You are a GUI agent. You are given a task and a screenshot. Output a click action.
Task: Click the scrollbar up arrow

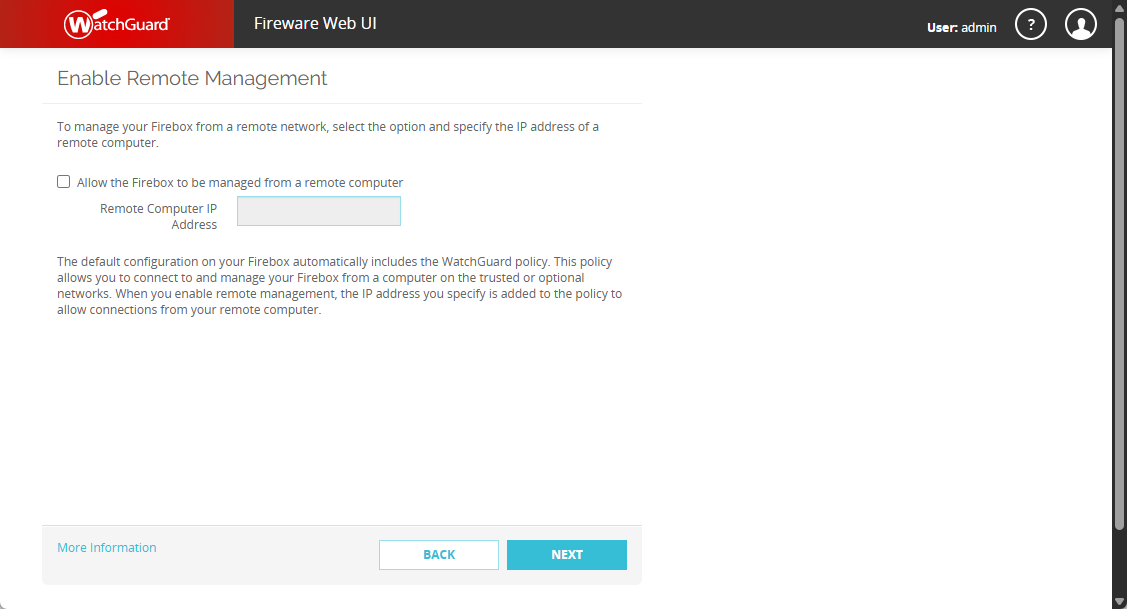(1119, 6)
